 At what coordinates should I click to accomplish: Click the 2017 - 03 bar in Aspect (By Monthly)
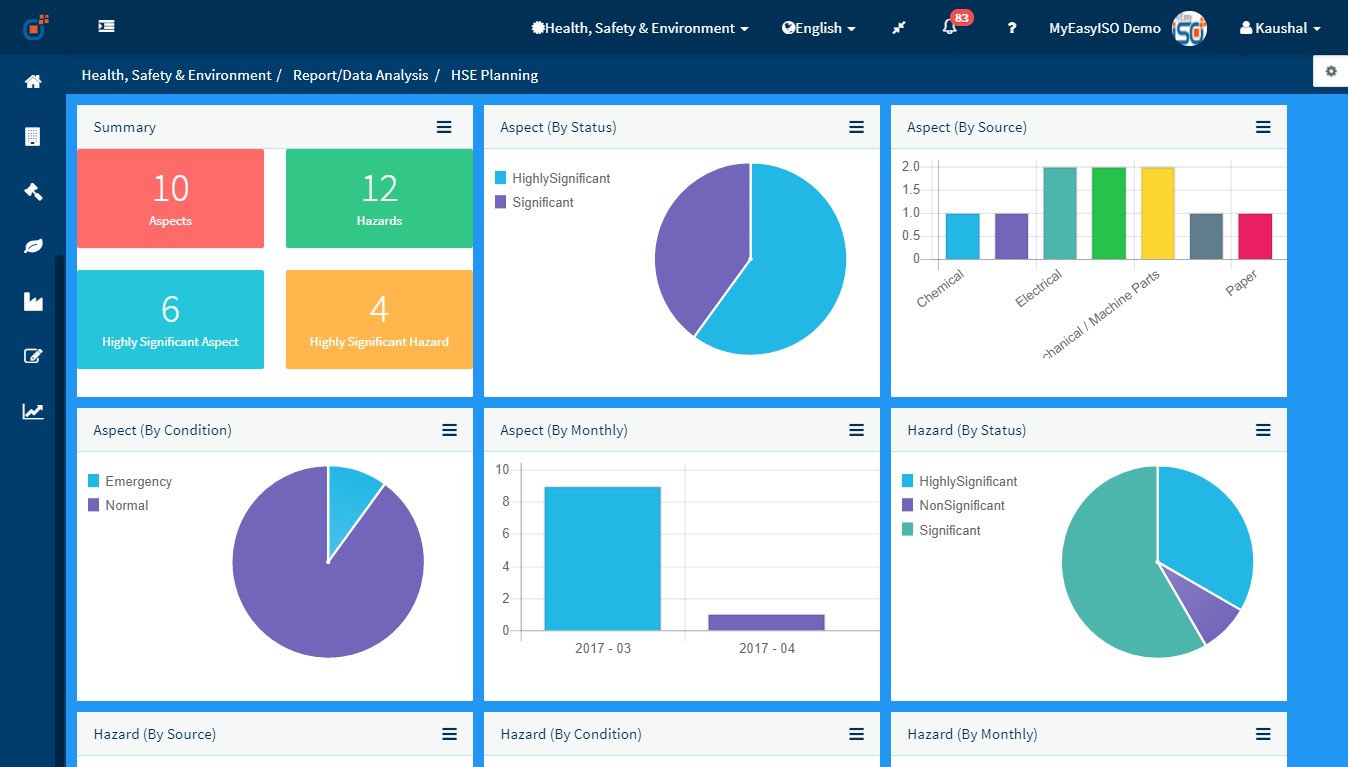coord(602,558)
